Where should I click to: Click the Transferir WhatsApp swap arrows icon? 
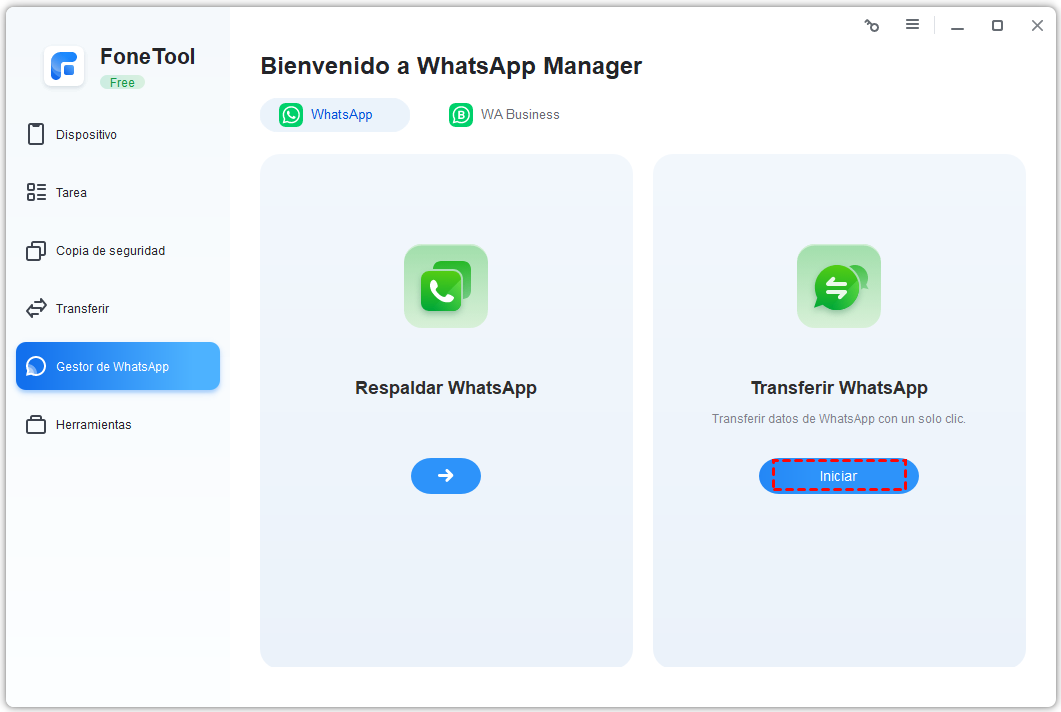pyautogui.click(x=838, y=286)
